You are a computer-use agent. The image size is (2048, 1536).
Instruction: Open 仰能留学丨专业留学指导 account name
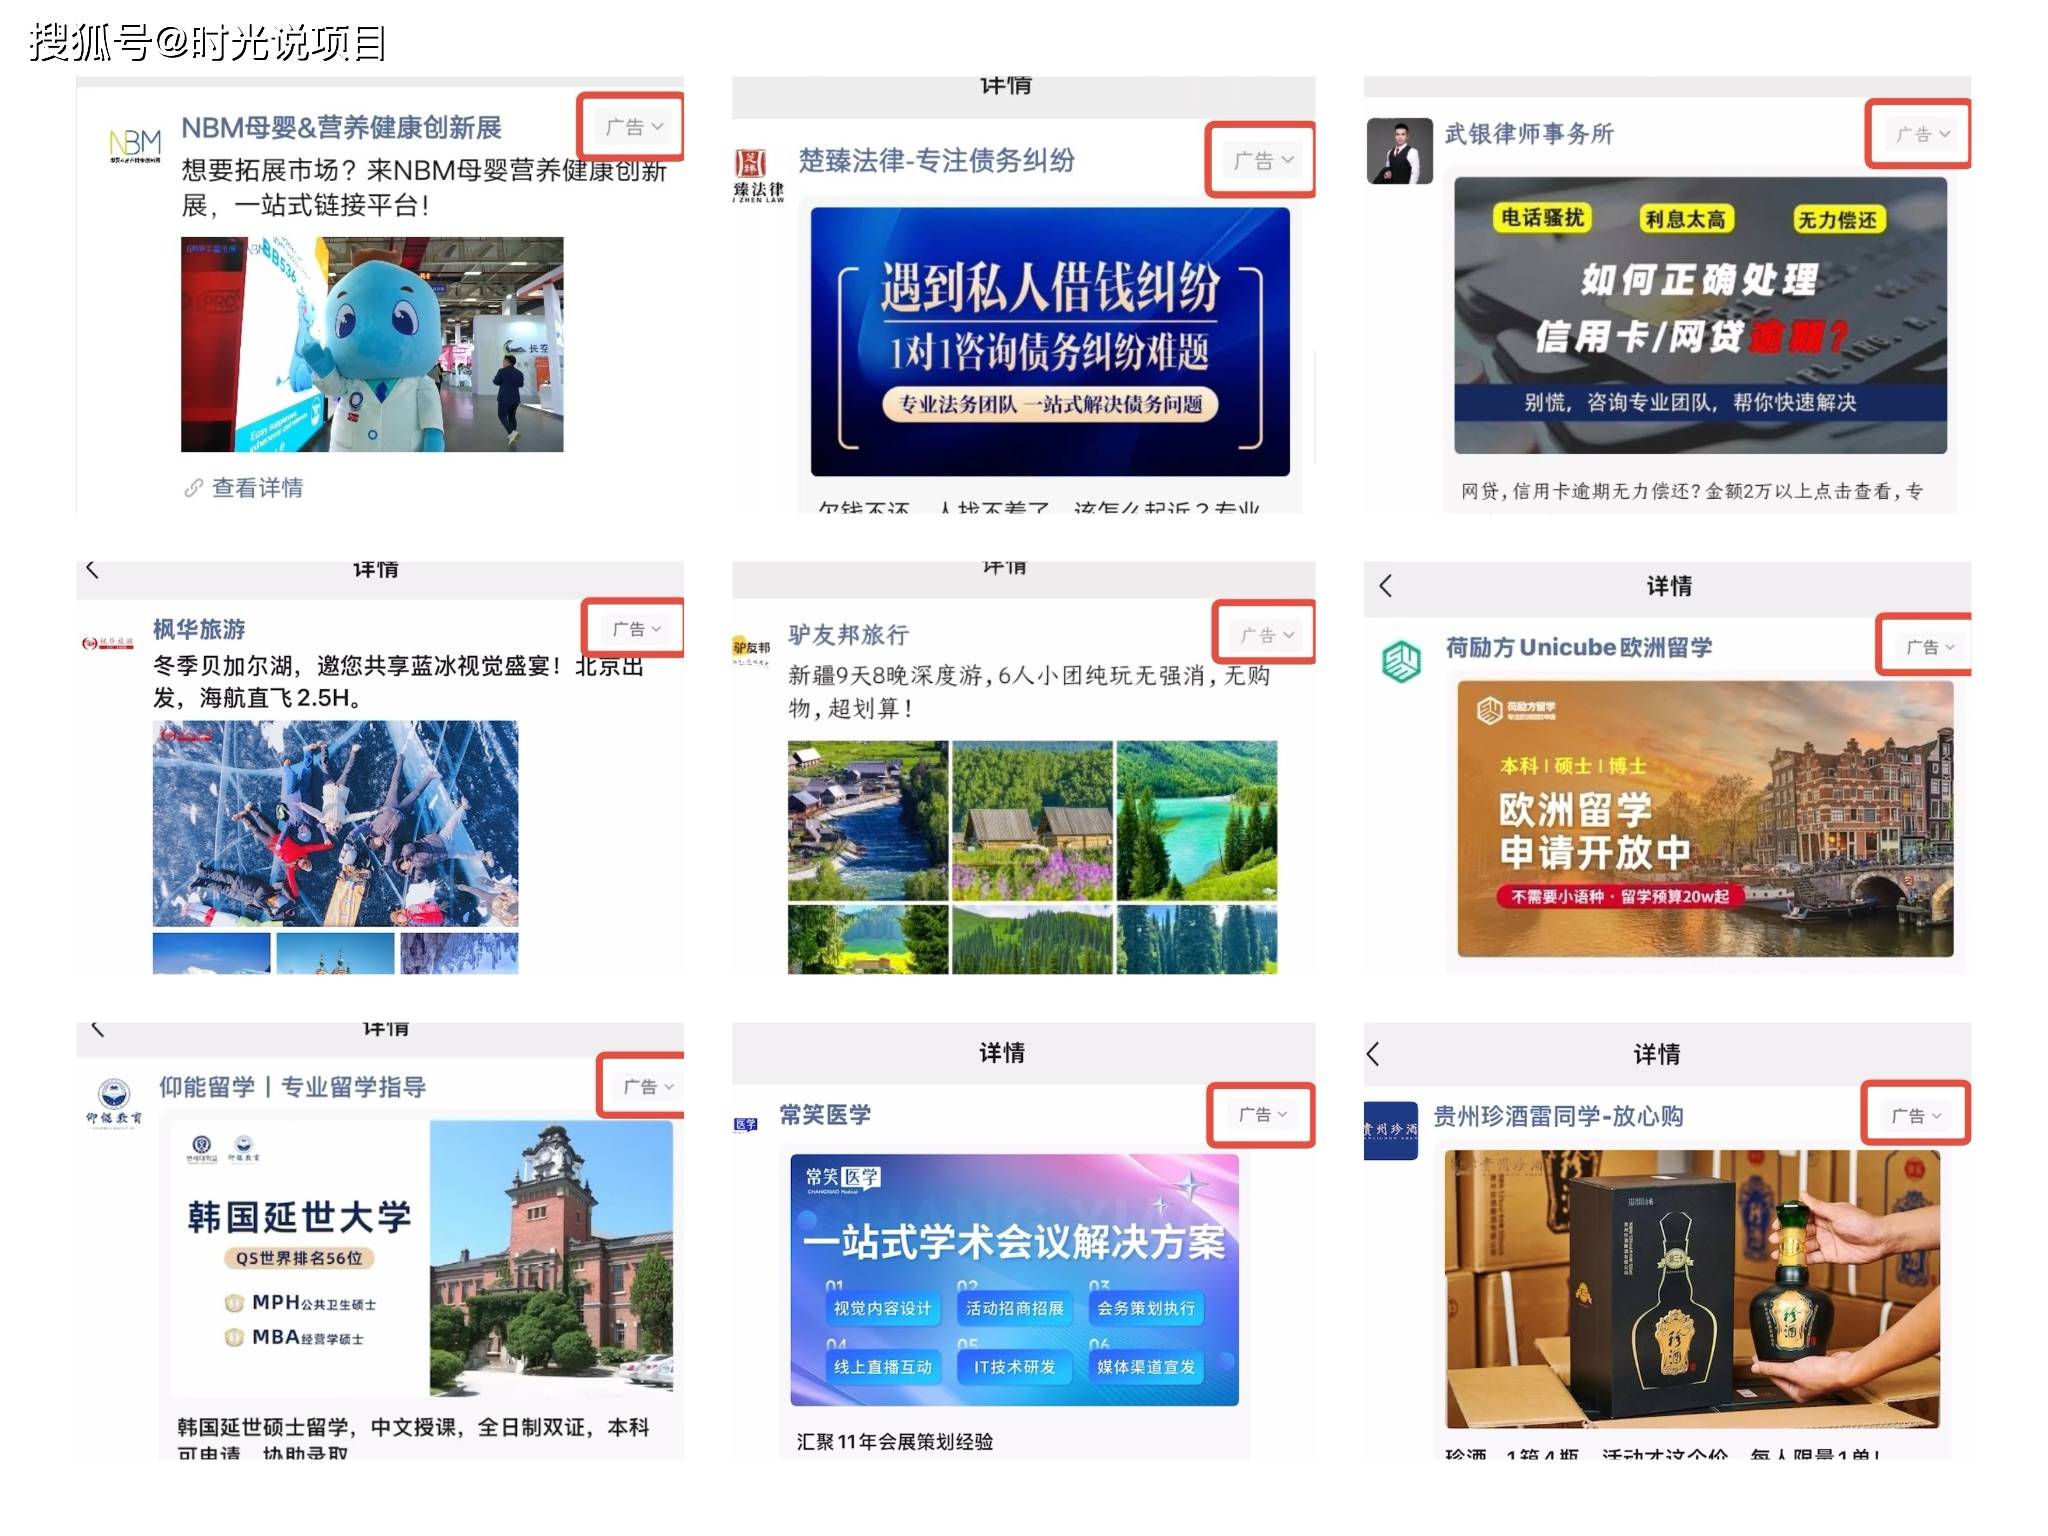click(292, 1087)
